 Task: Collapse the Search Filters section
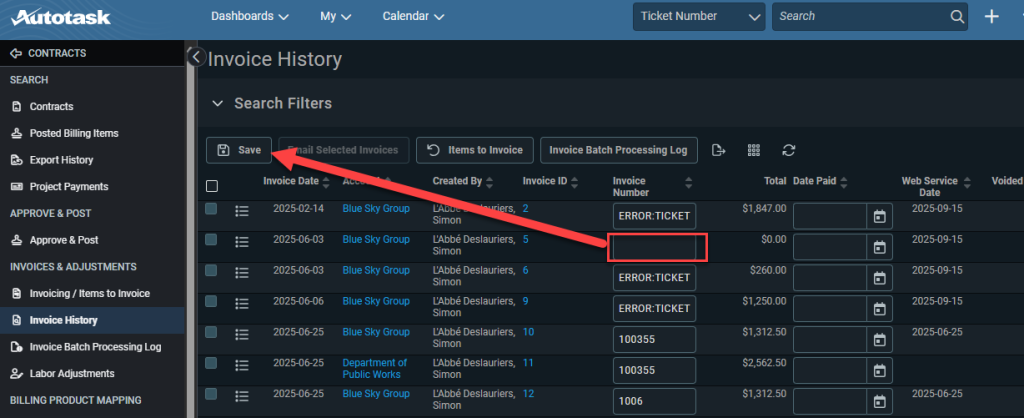(x=219, y=103)
